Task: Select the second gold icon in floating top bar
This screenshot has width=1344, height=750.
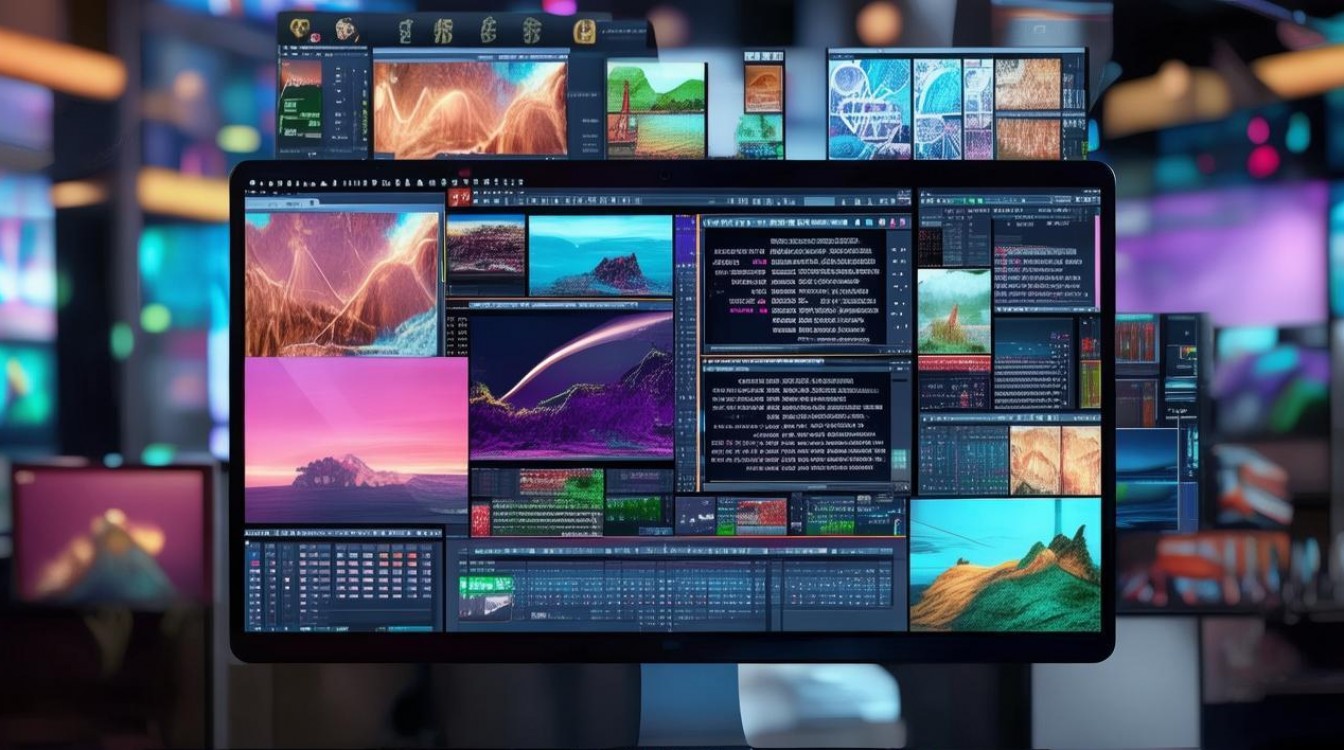Action: [x=345, y=30]
